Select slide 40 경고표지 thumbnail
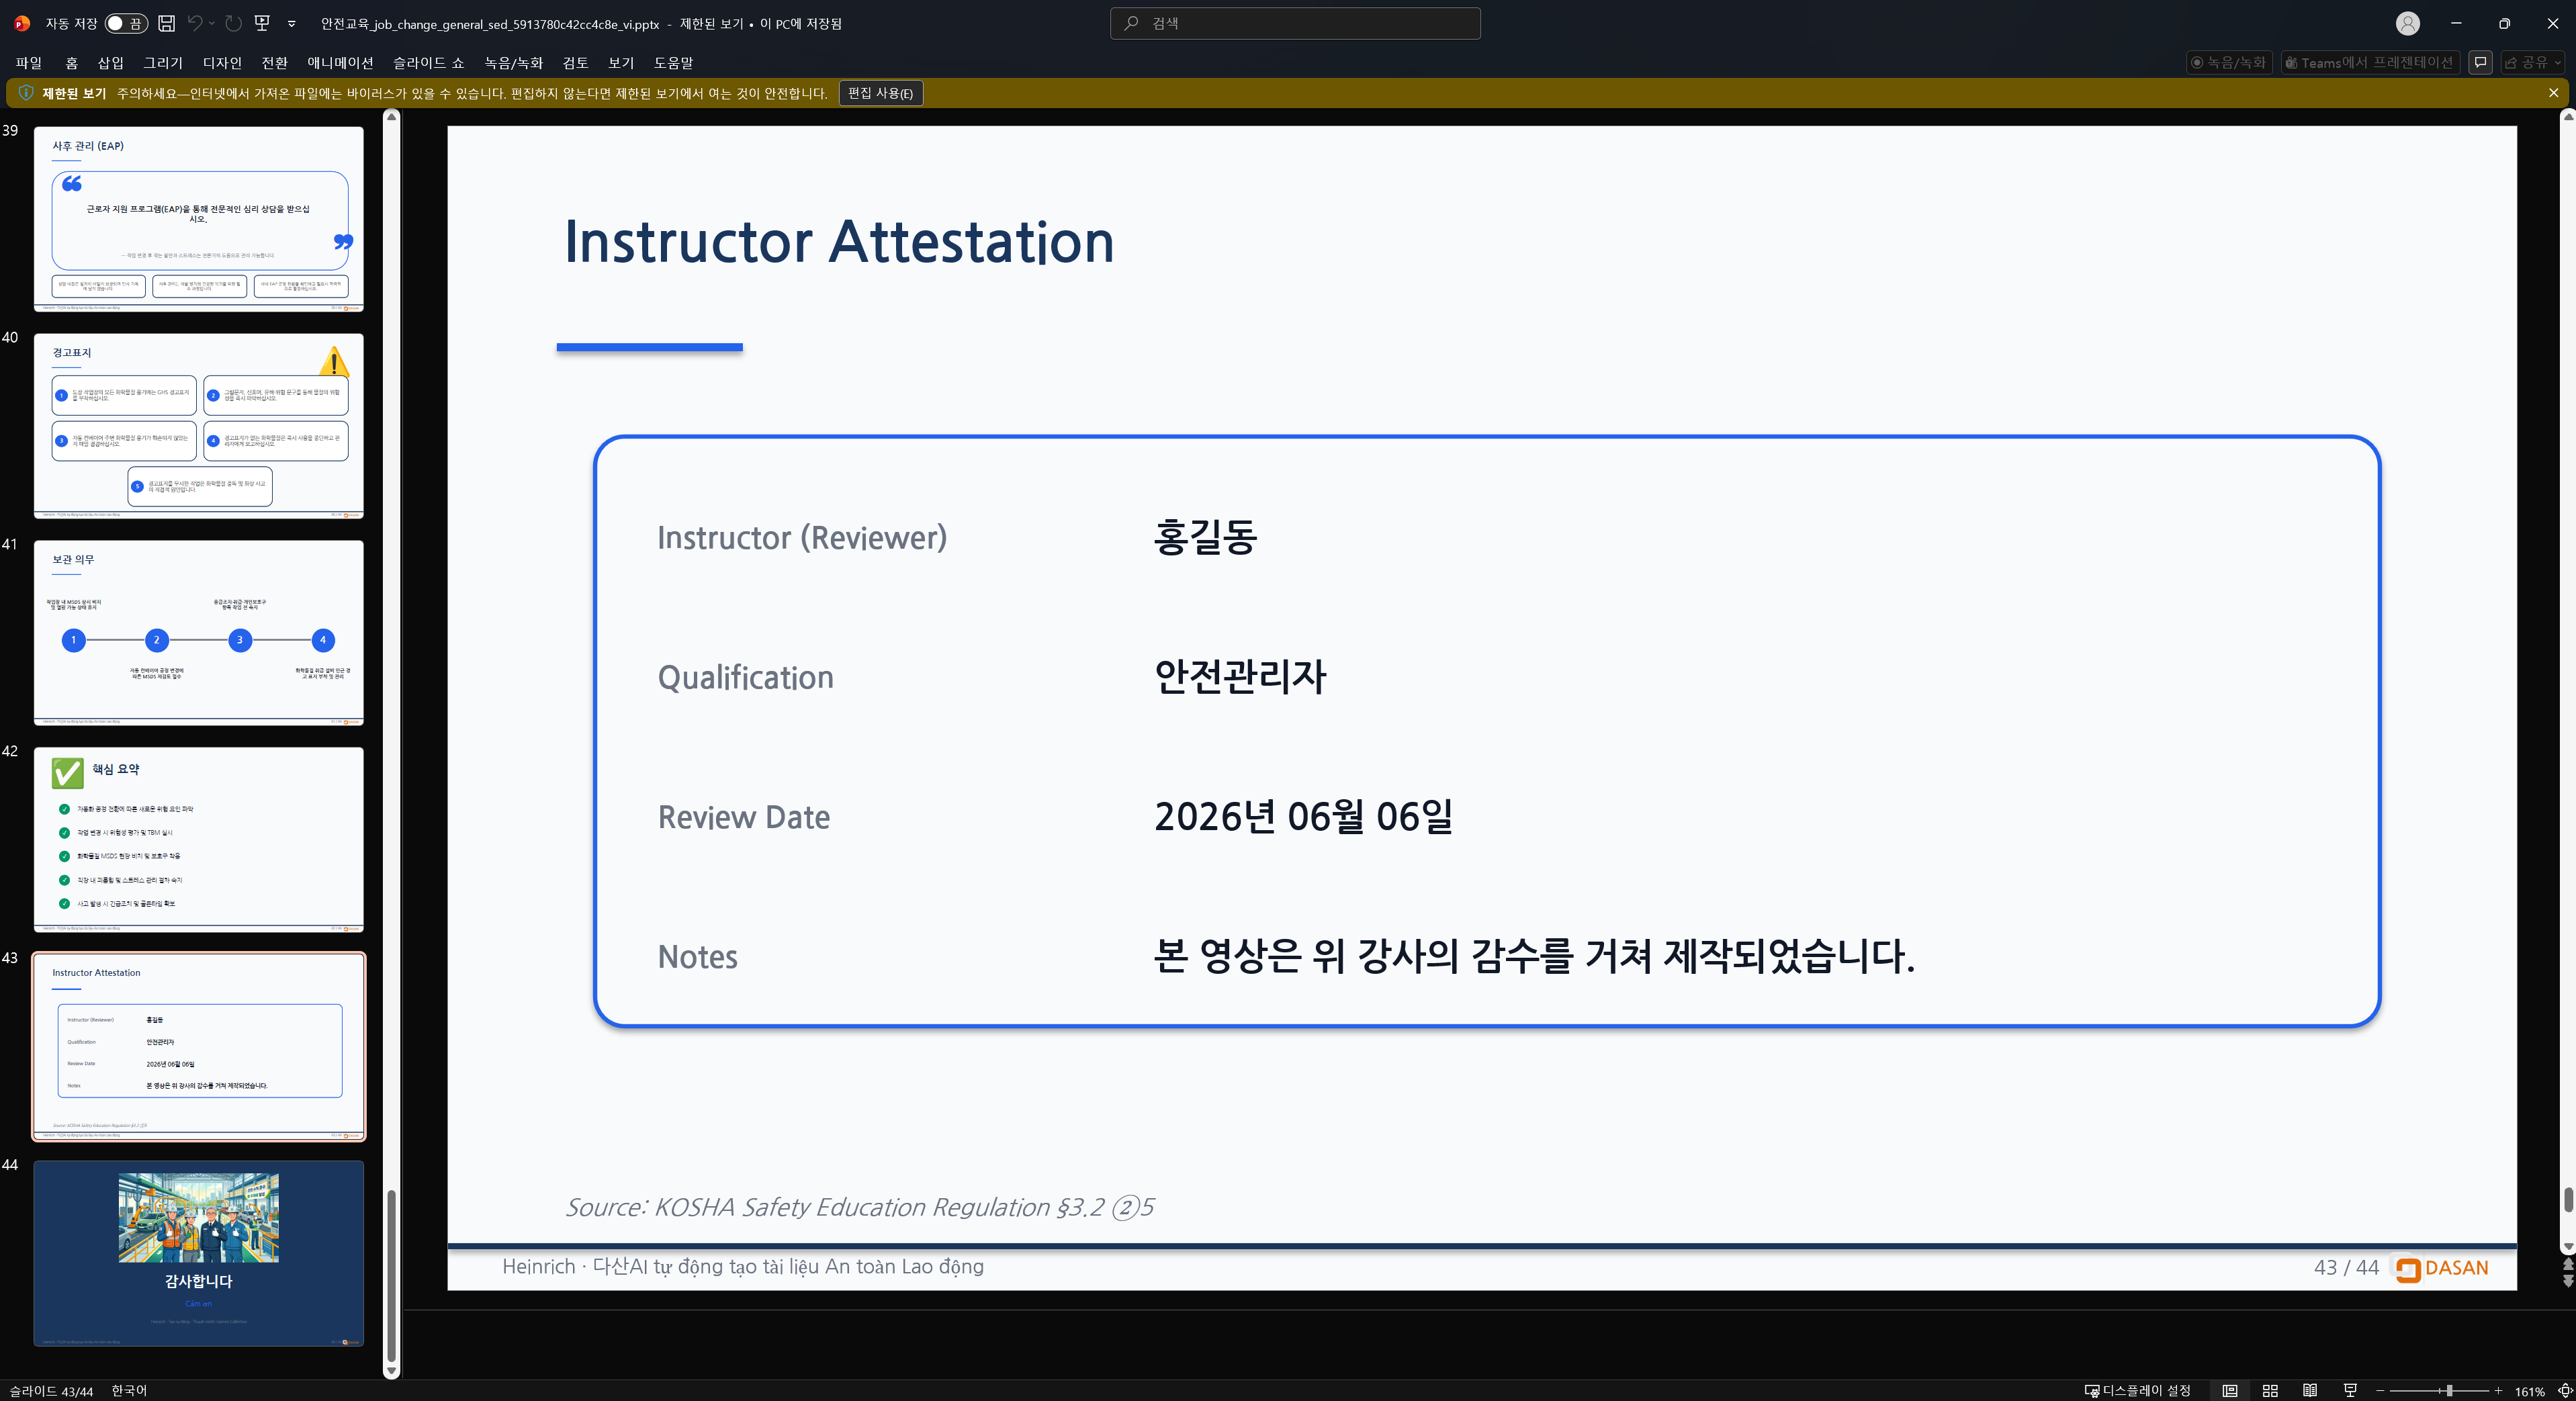This screenshot has height=1401, width=2576. tap(199, 426)
